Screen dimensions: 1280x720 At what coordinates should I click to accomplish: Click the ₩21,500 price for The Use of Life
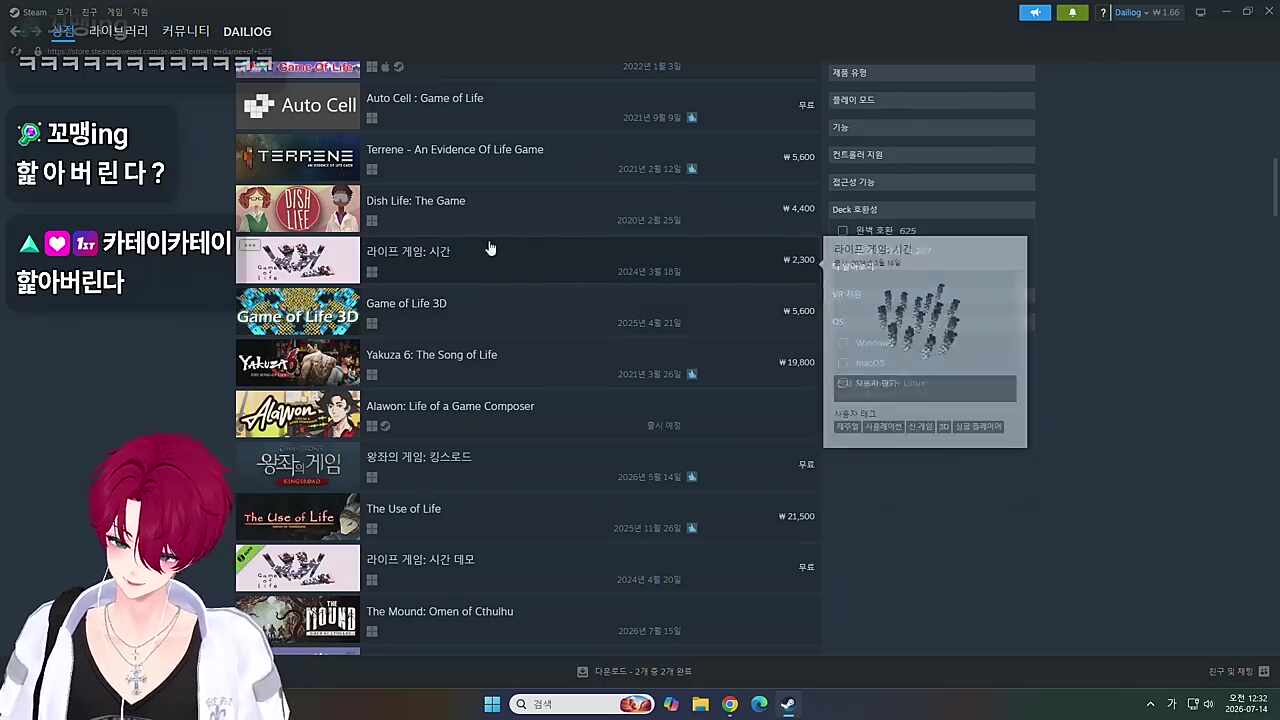point(797,517)
